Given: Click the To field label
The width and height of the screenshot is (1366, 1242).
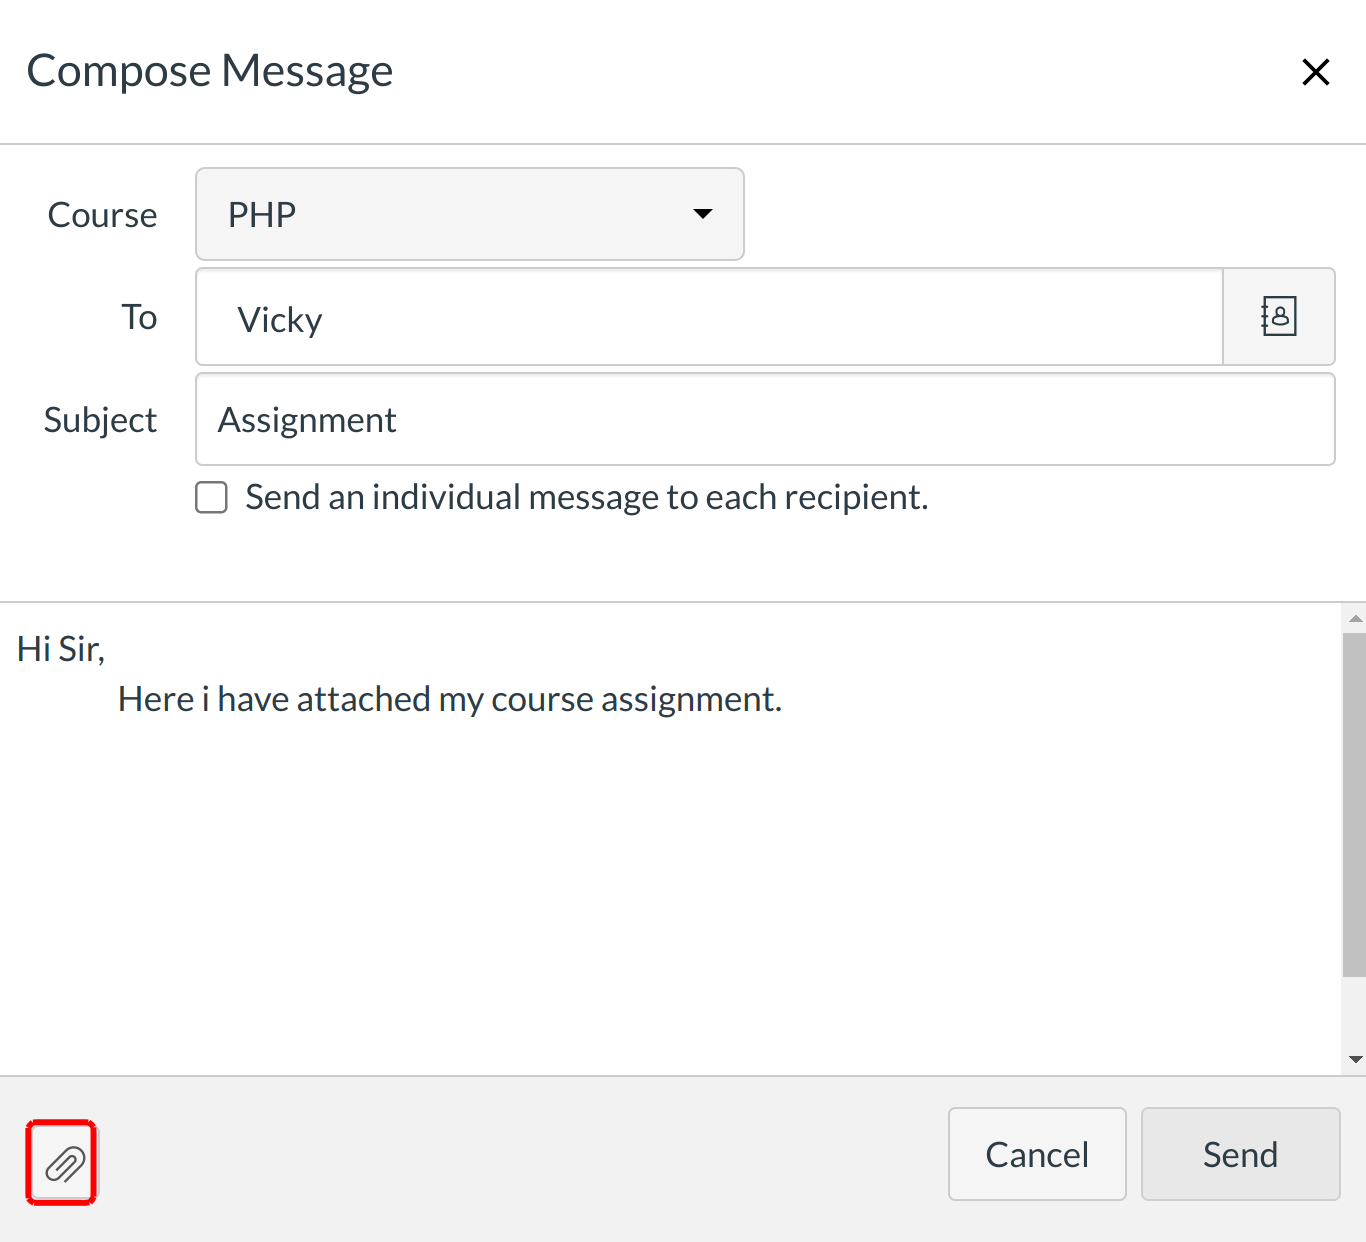Looking at the screenshot, I should 139,317.
